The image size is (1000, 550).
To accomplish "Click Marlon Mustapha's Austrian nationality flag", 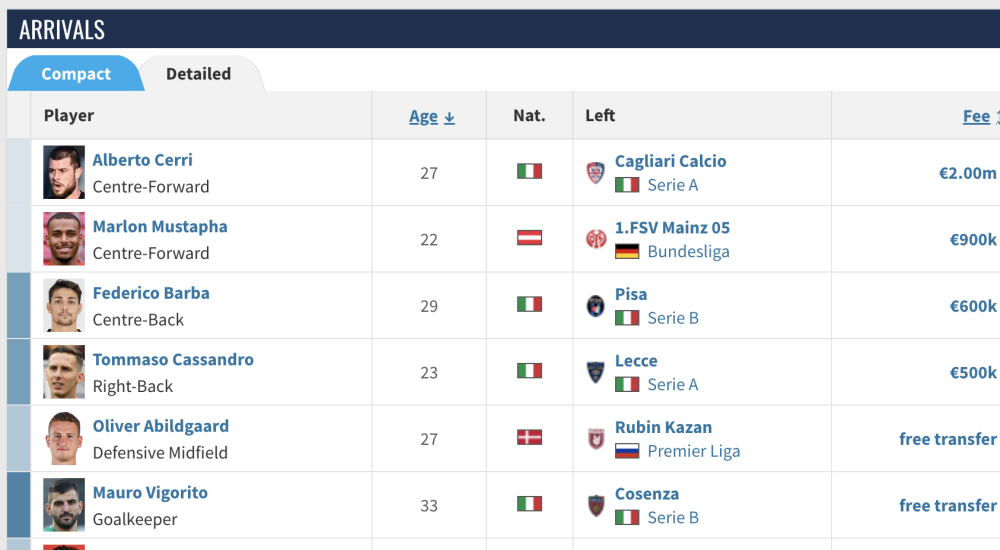I will click(x=529, y=238).
